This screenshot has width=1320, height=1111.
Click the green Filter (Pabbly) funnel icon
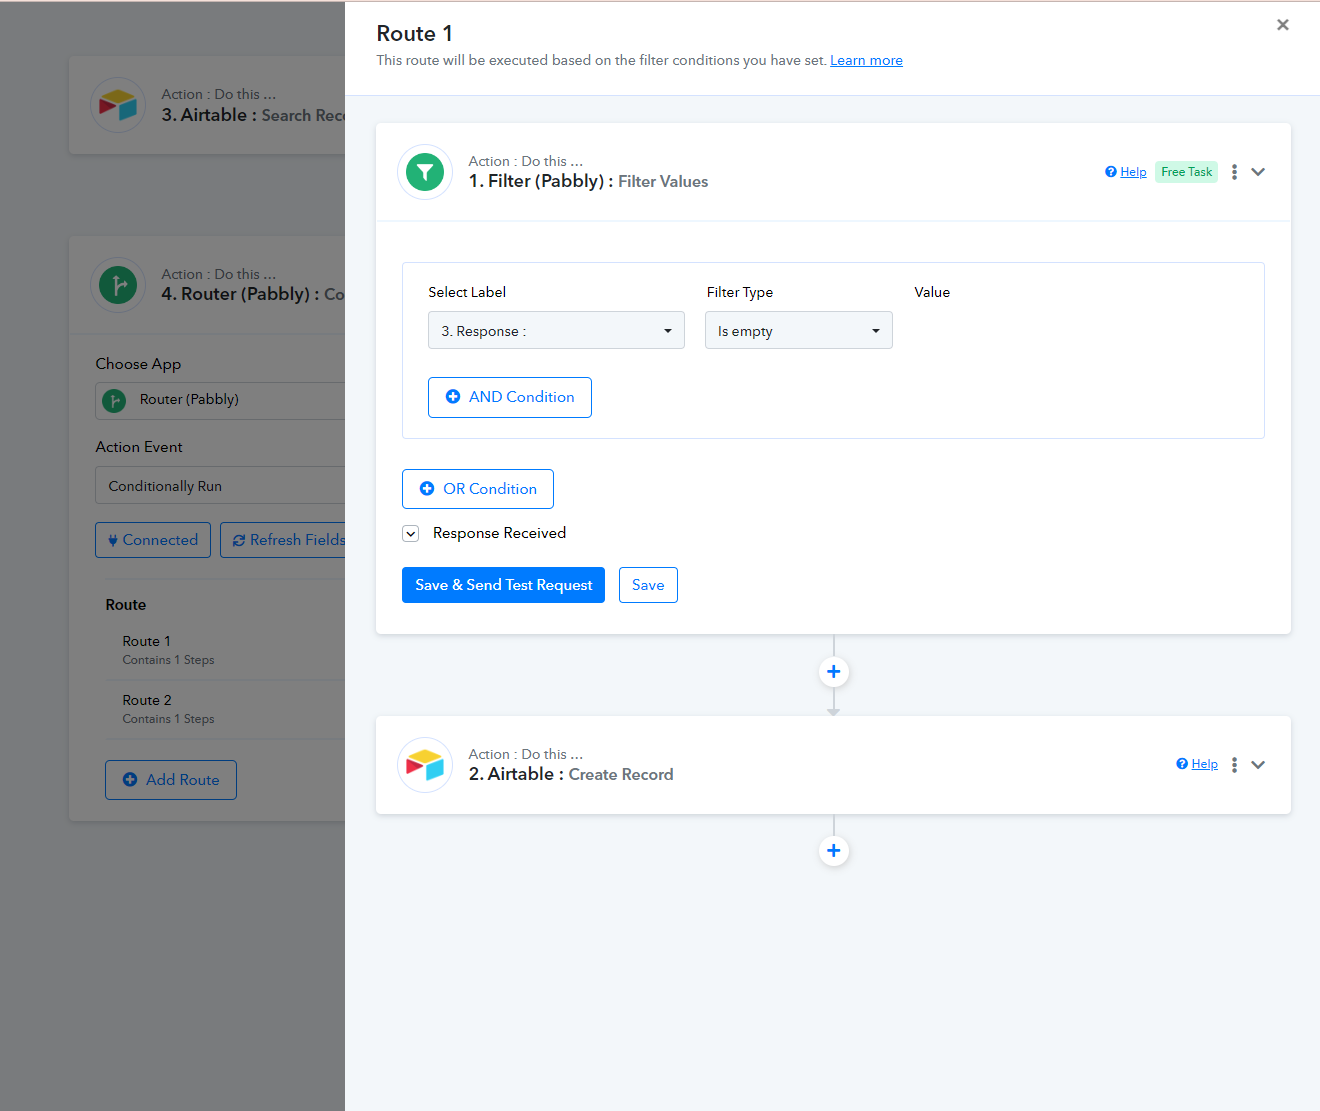[x=425, y=172]
